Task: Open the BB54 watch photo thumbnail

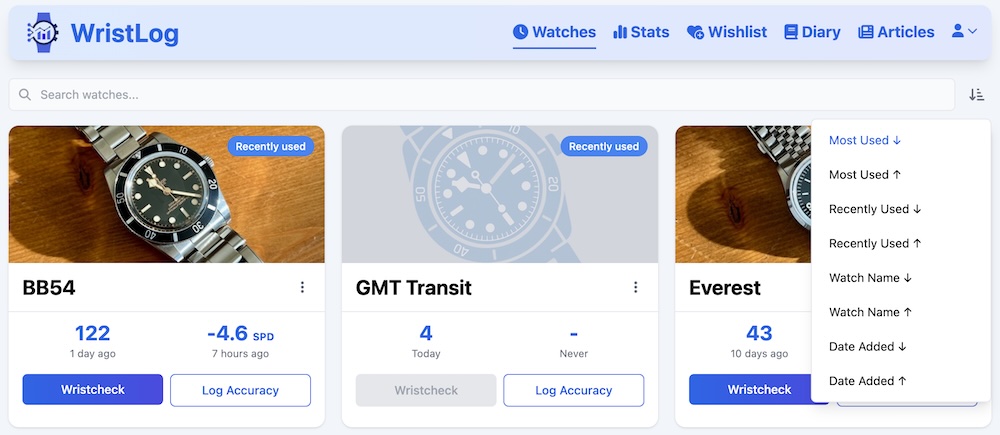Action: [166, 194]
